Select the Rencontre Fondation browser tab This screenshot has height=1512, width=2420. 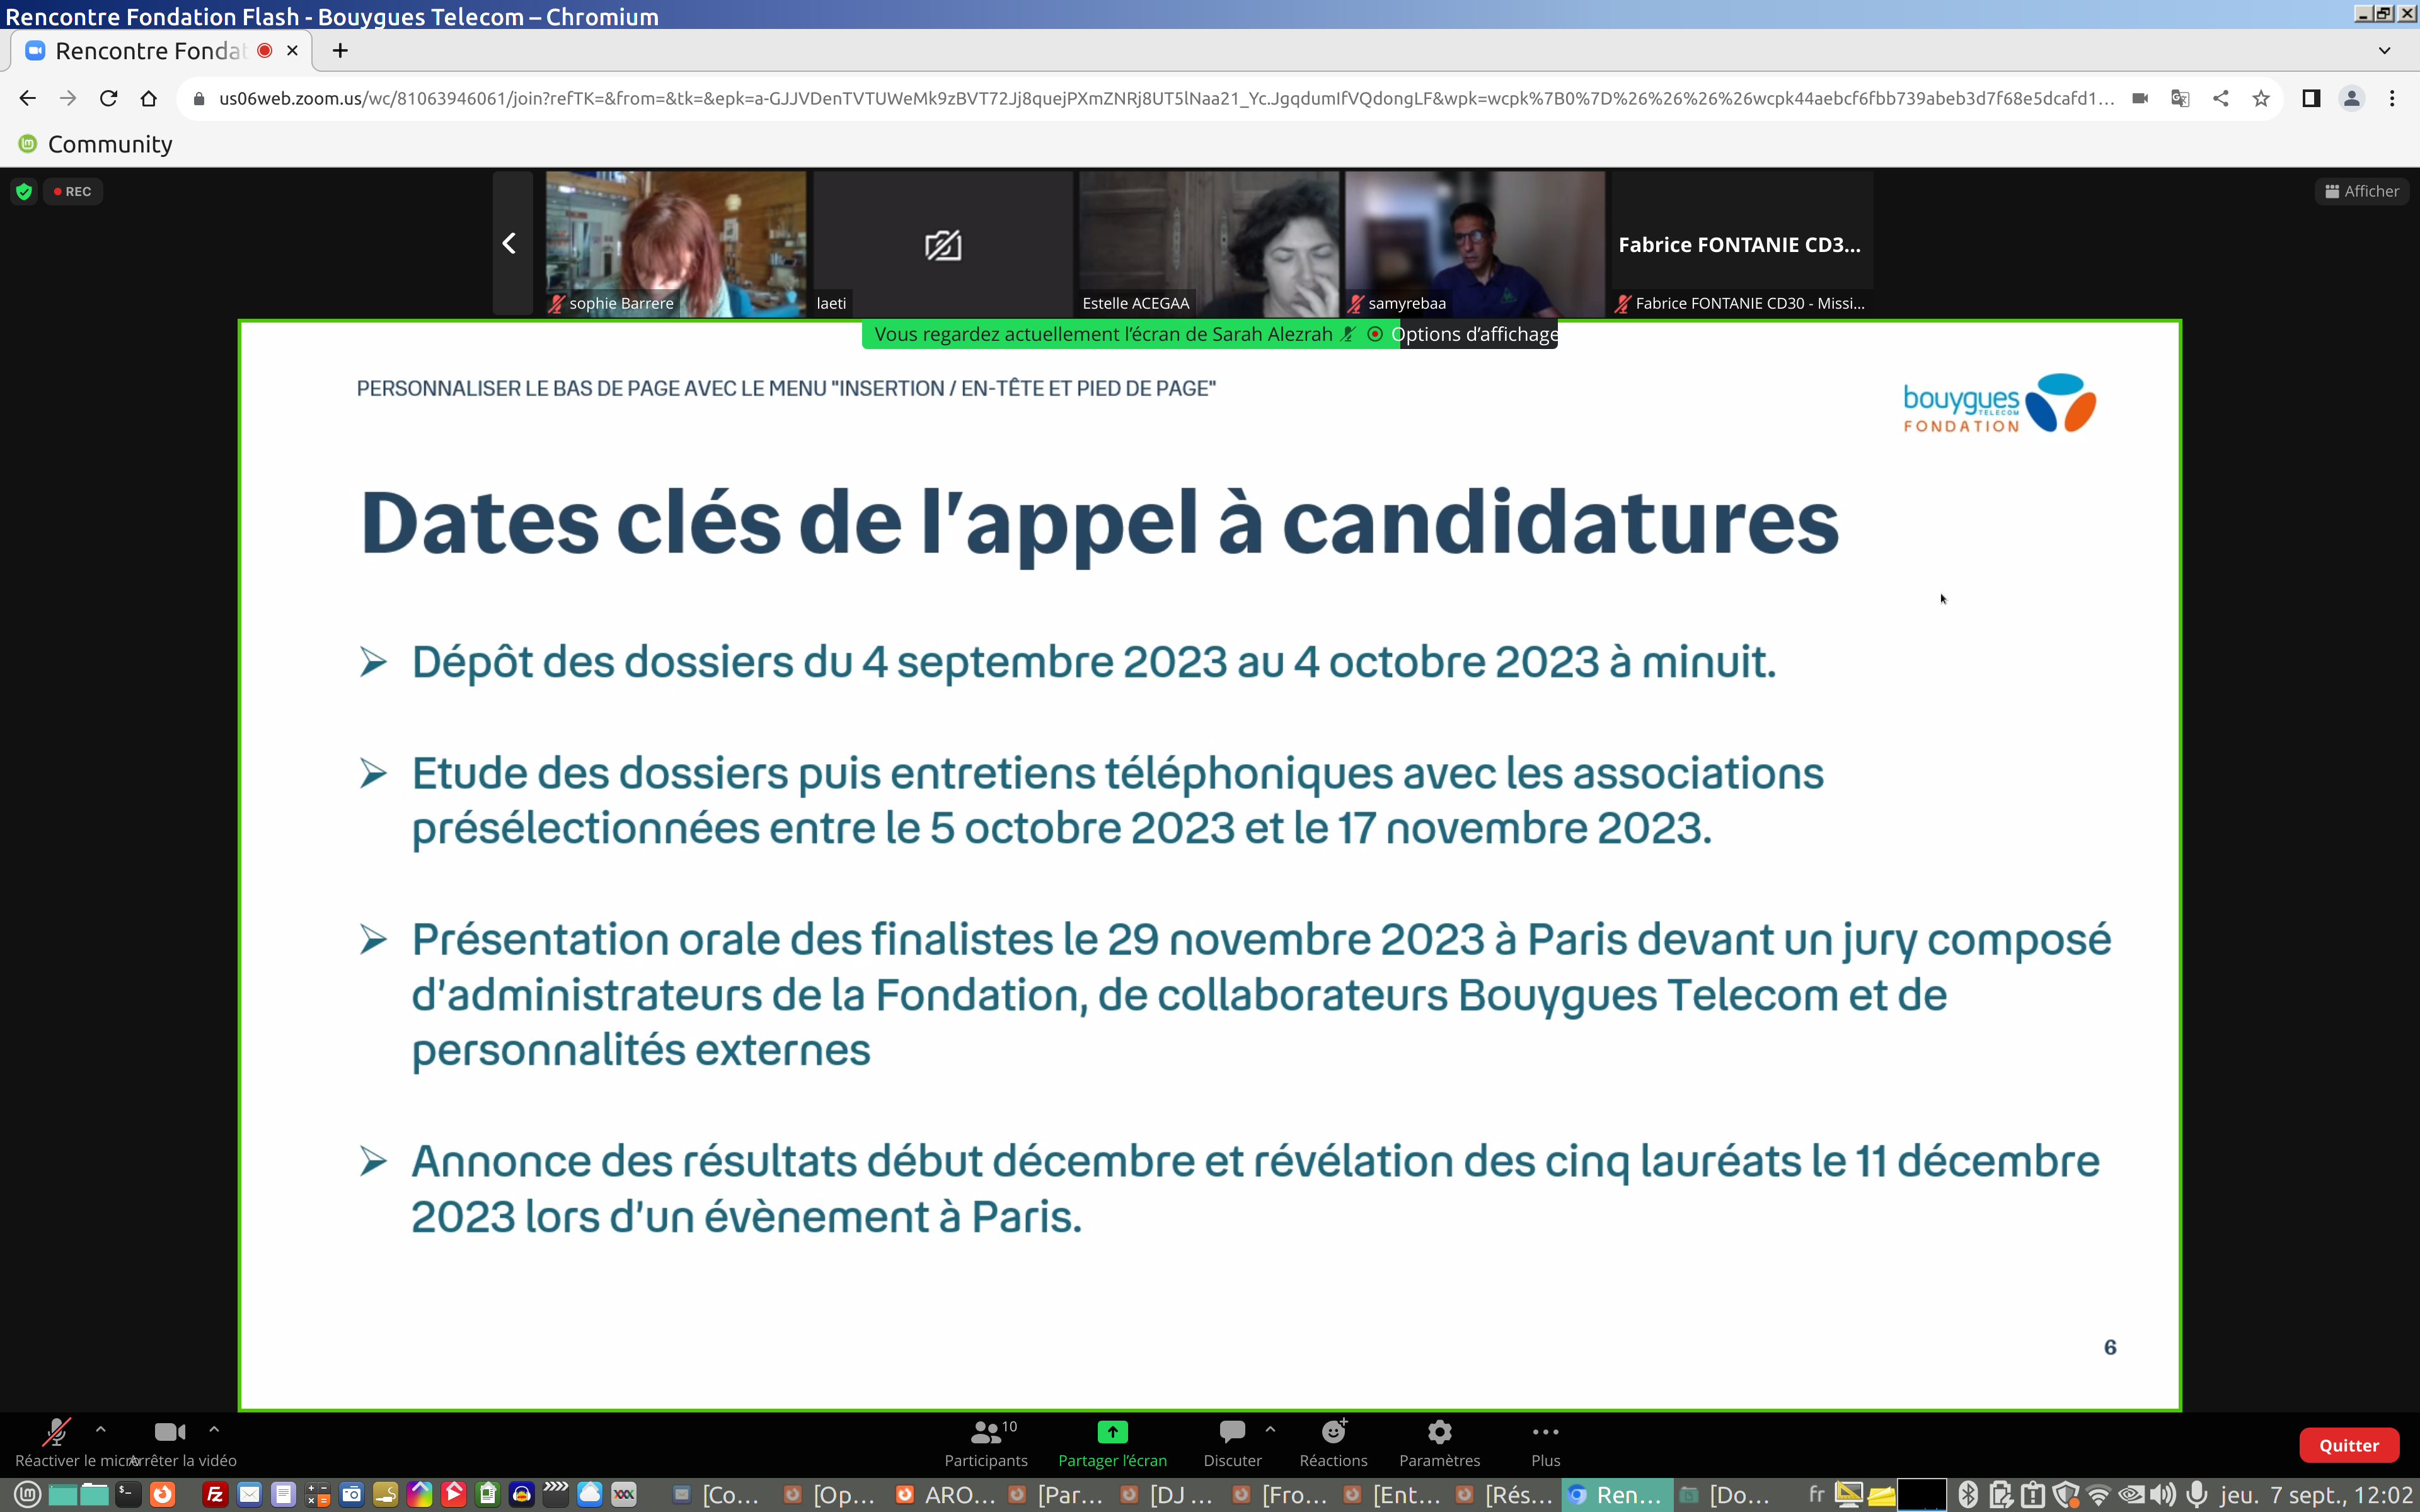[150, 51]
